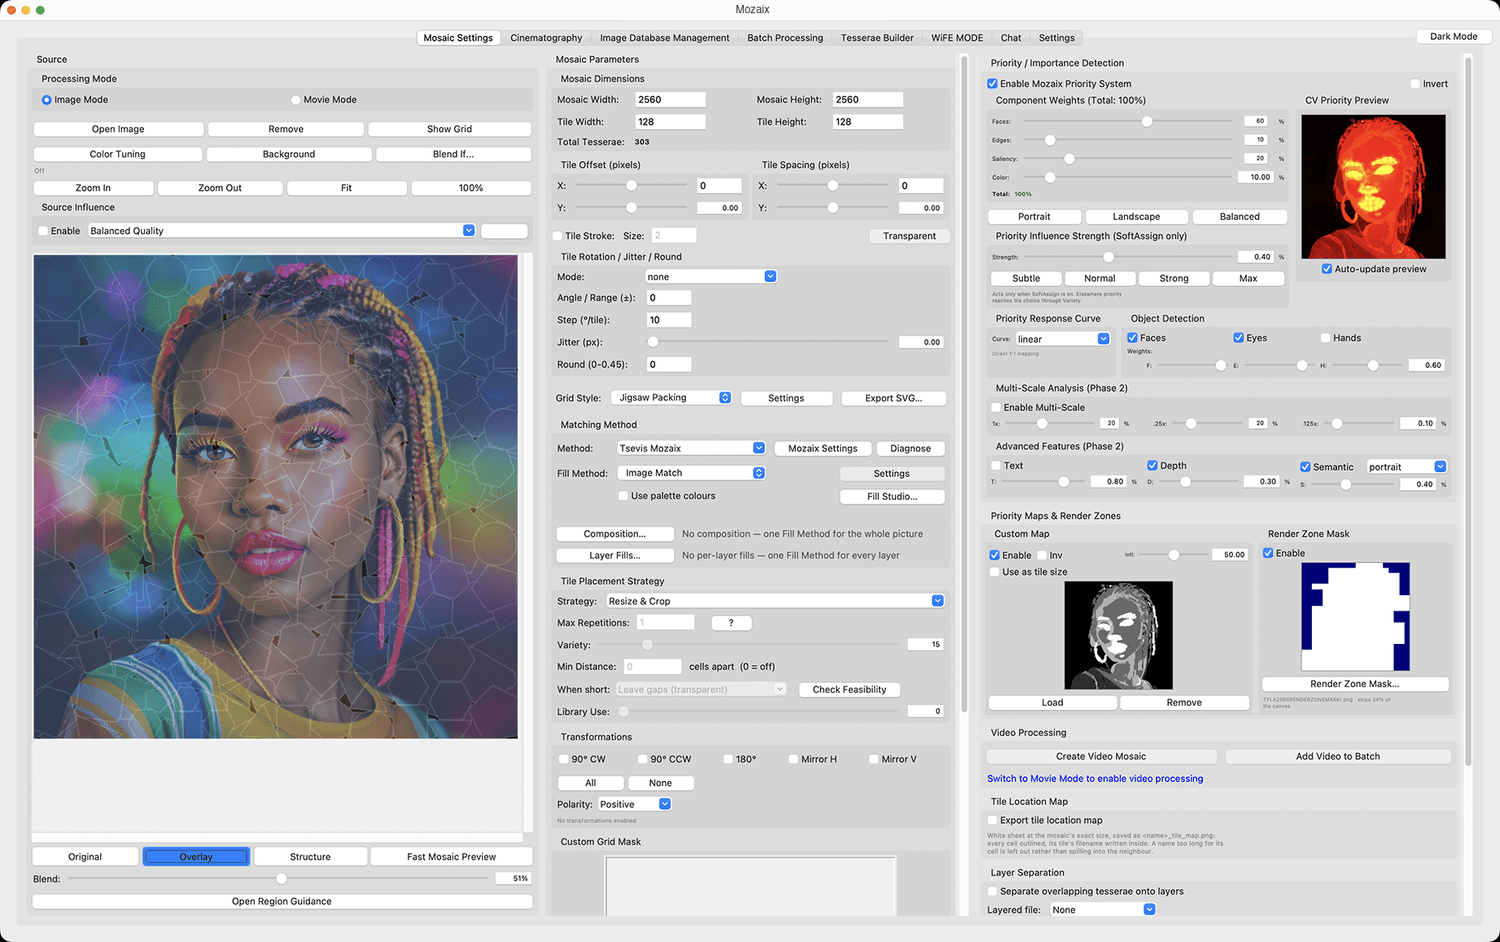Image resolution: width=1500 pixels, height=942 pixels.
Task: Click the Strong strength button
Action: point(1173,279)
